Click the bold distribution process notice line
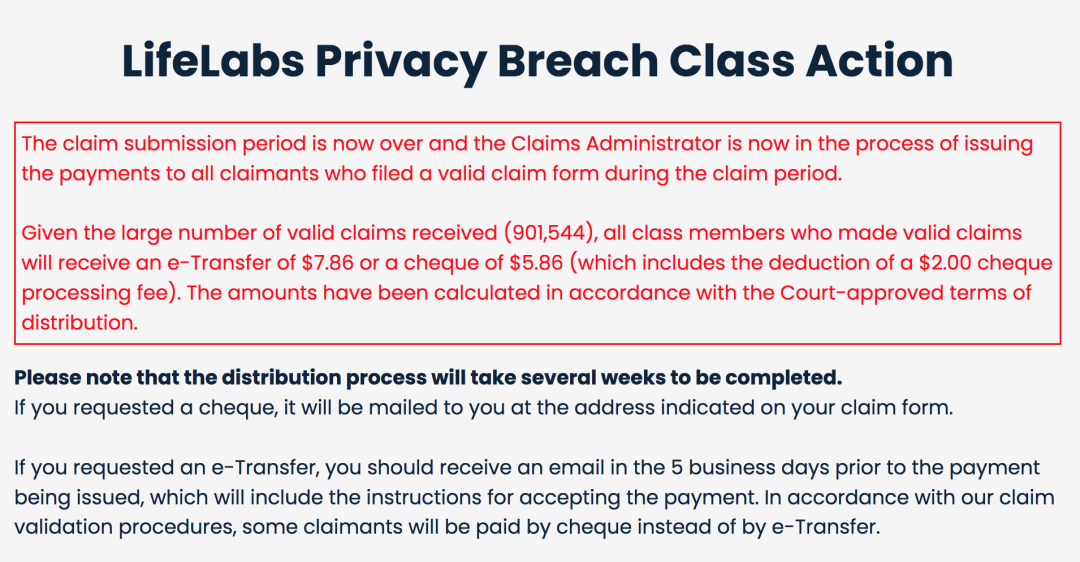This screenshot has width=1080, height=562. pos(428,377)
